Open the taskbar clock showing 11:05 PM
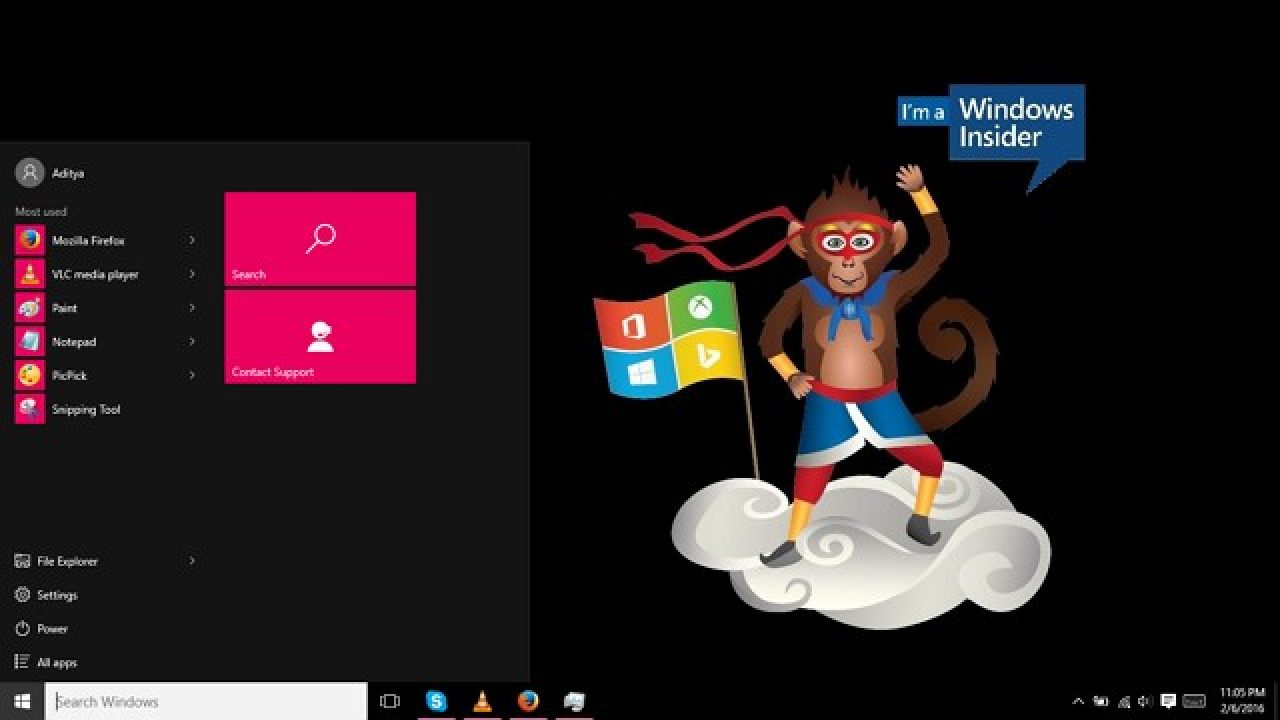Viewport: 1280px width, 720px height. pos(1240,700)
